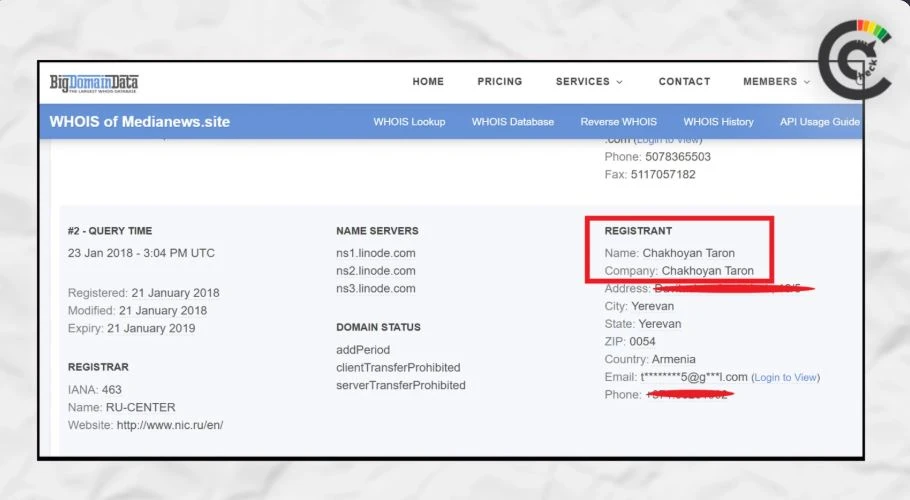This screenshot has height=500, width=910.
Task: Click the REGISTRAR heading
Action: [x=98, y=367]
